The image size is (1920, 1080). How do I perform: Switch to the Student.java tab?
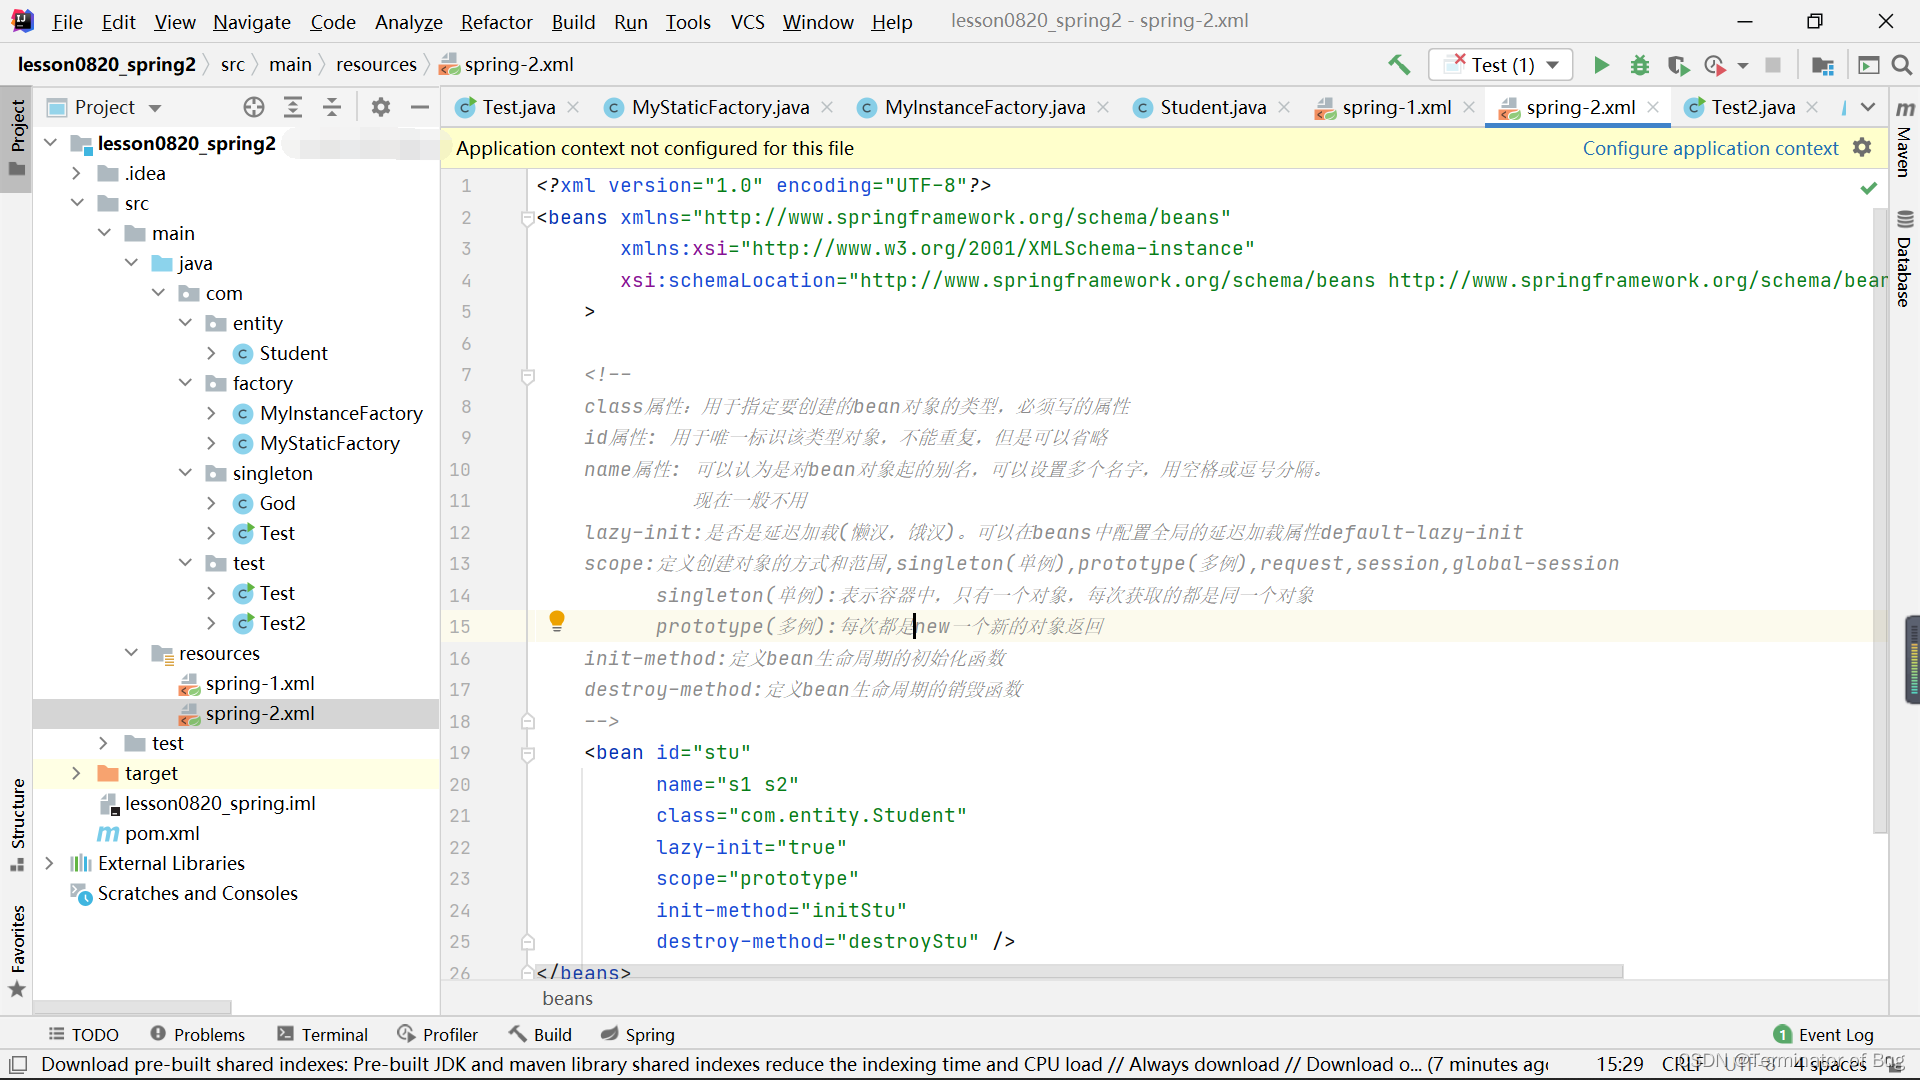1211,107
